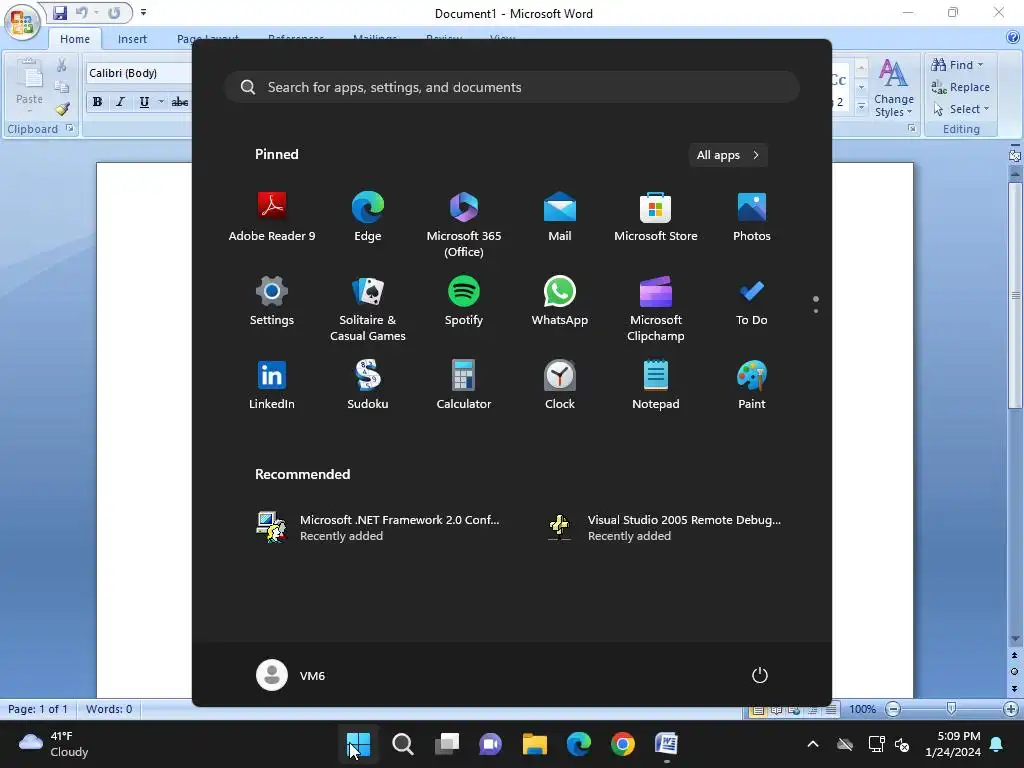
Task: Open Task View on the taskbar
Action: [447, 744]
